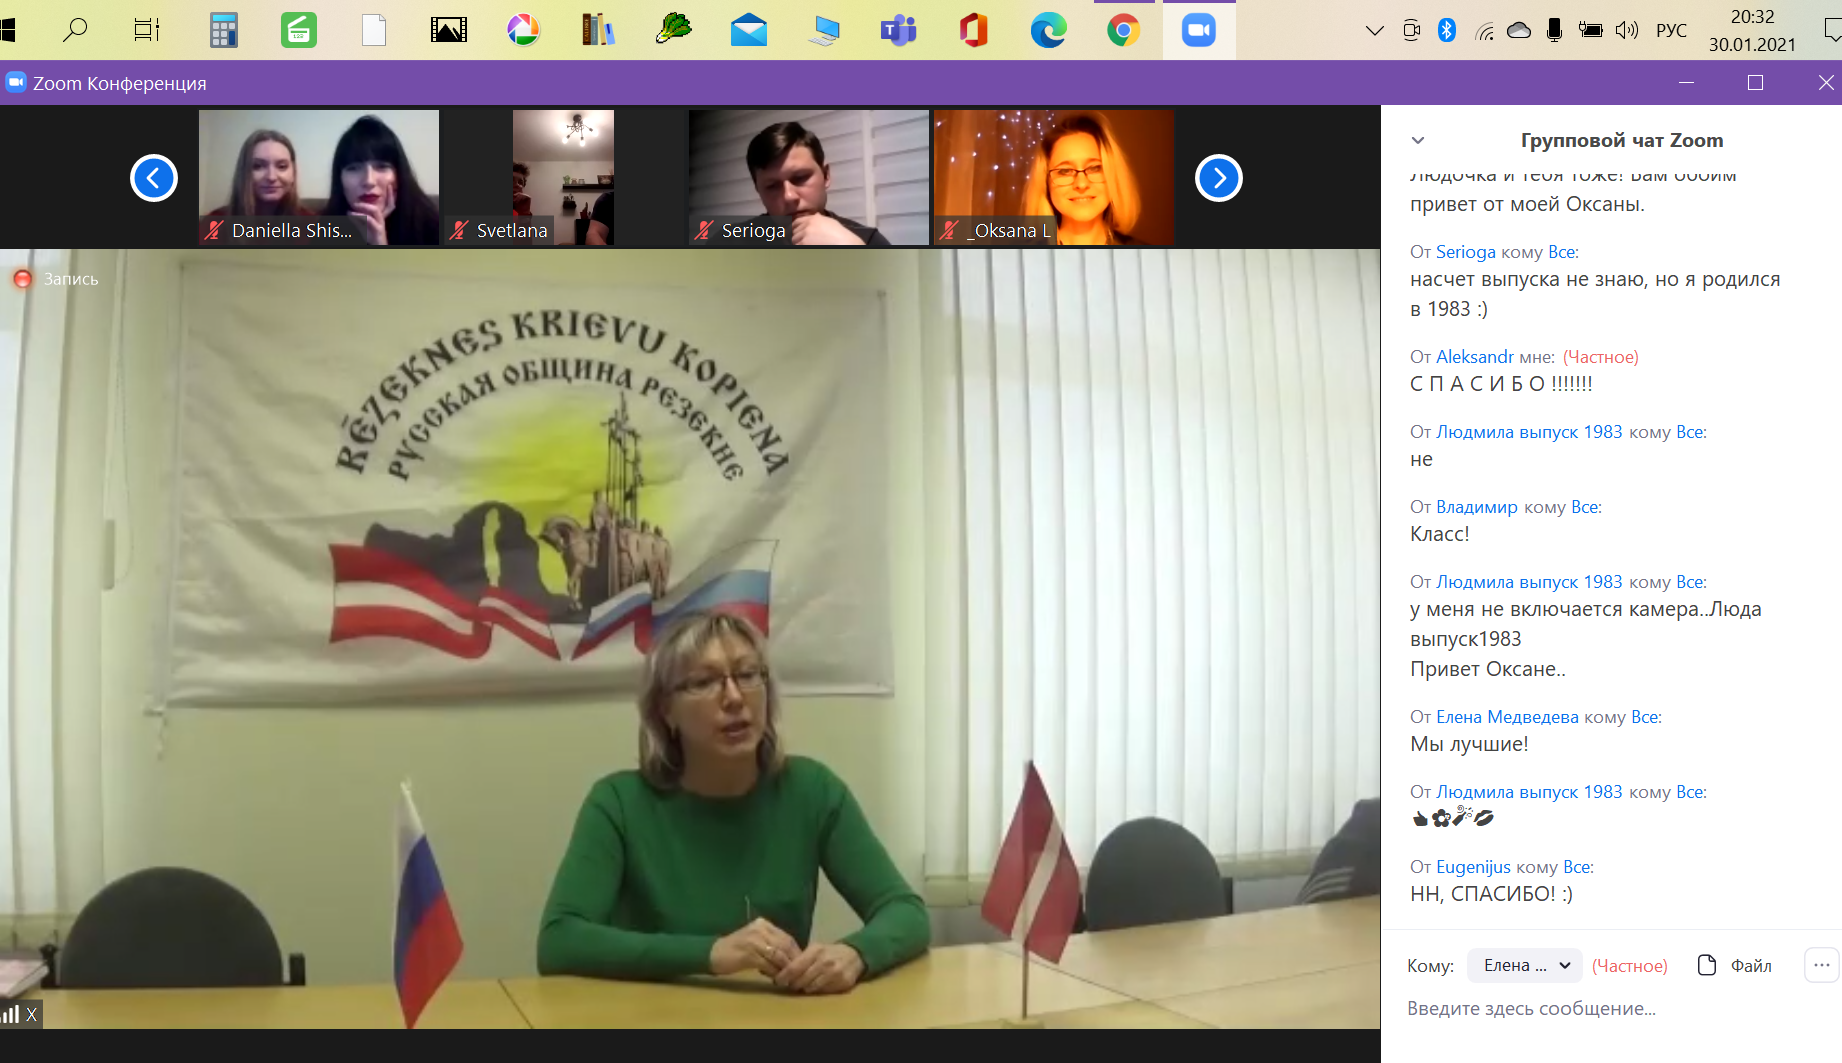Screen dimensions: 1842x1063
Task: Open Microsoft Teams from the taskbar
Action: 898,30
